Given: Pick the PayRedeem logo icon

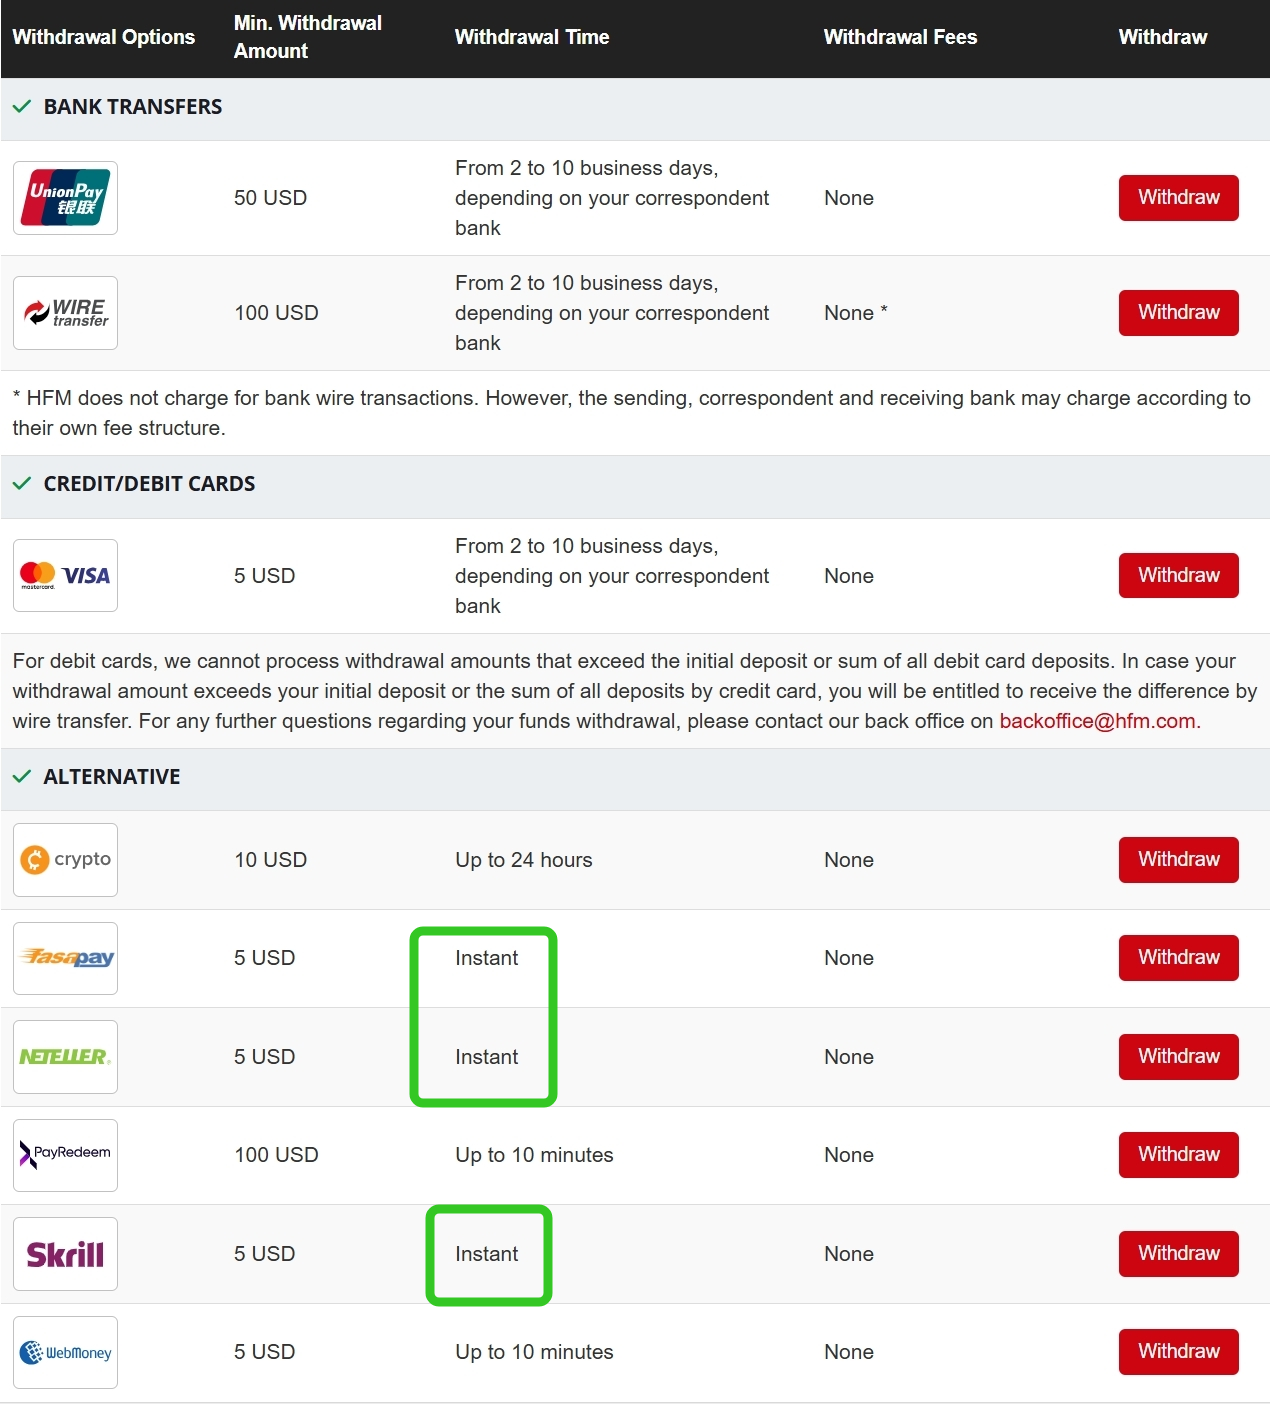Looking at the screenshot, I should (65, 1155).
